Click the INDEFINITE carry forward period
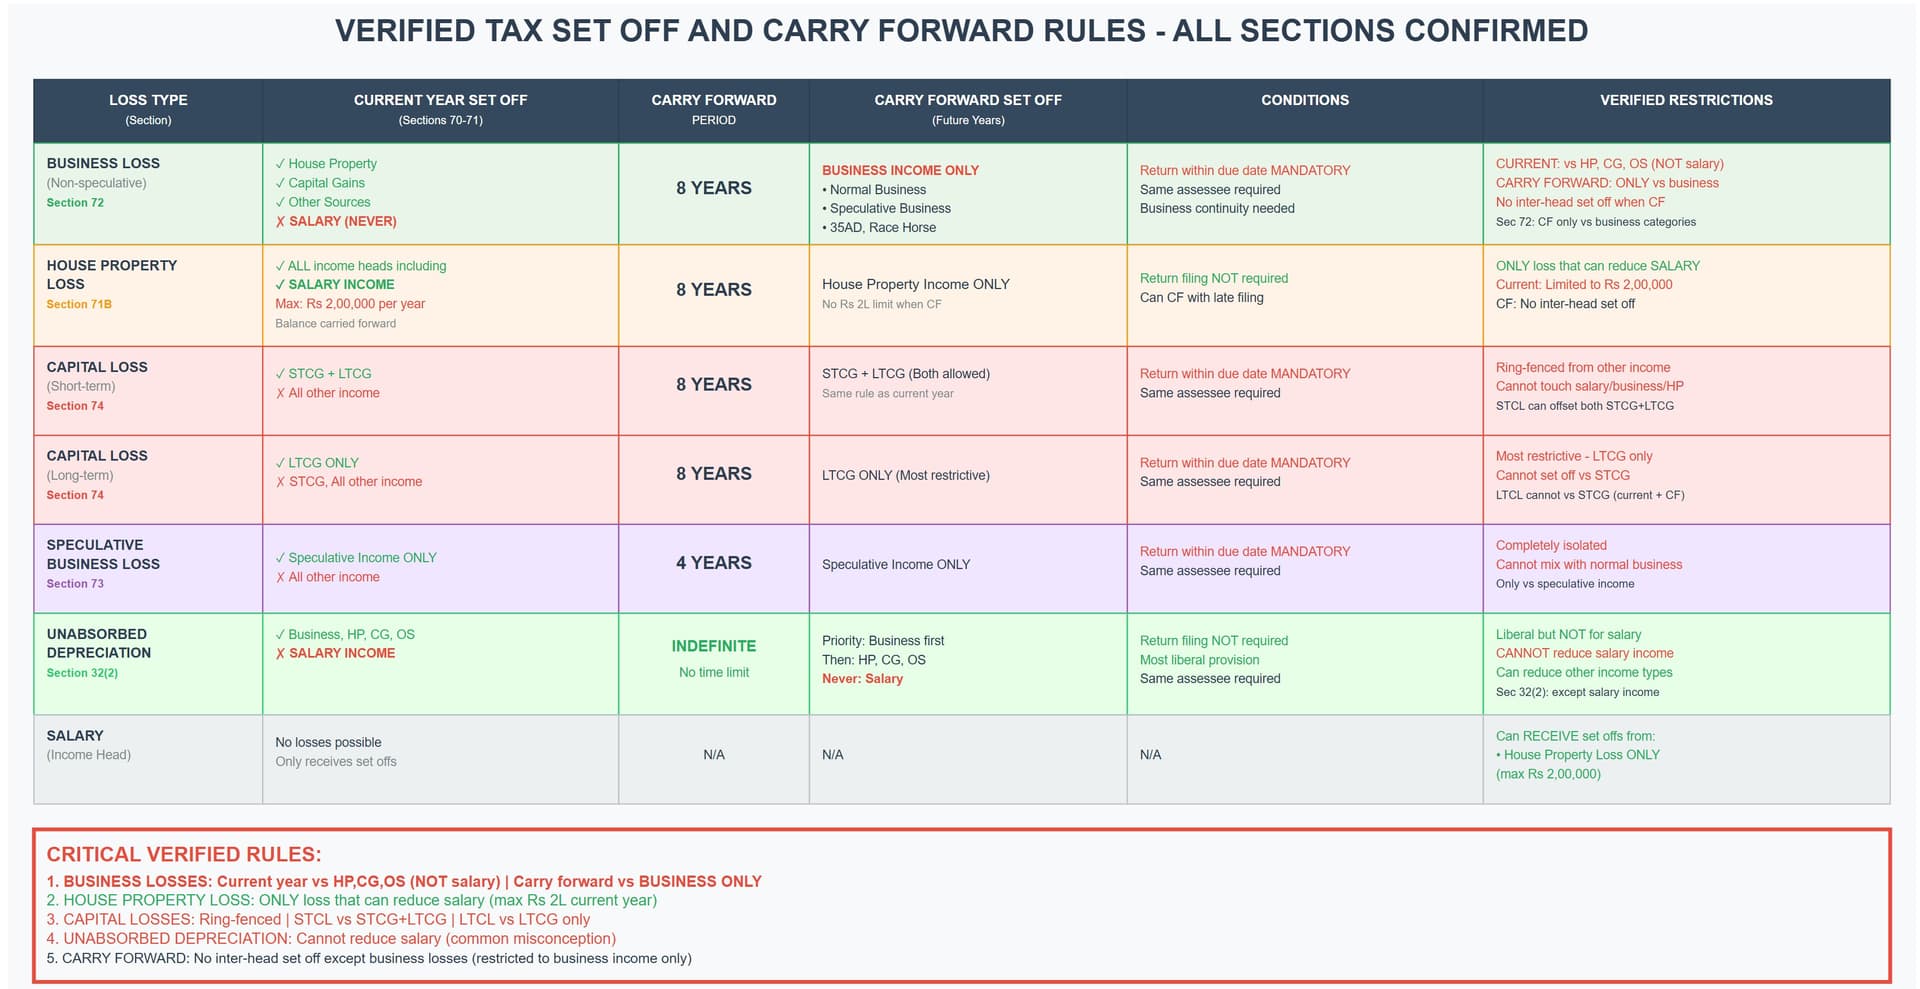 (x=713, y=647)
